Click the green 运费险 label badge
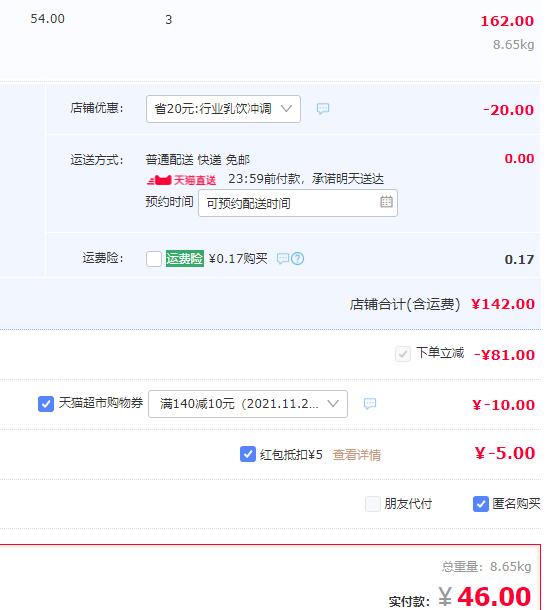This screenshot has width=548, height=610. [185, 258]
